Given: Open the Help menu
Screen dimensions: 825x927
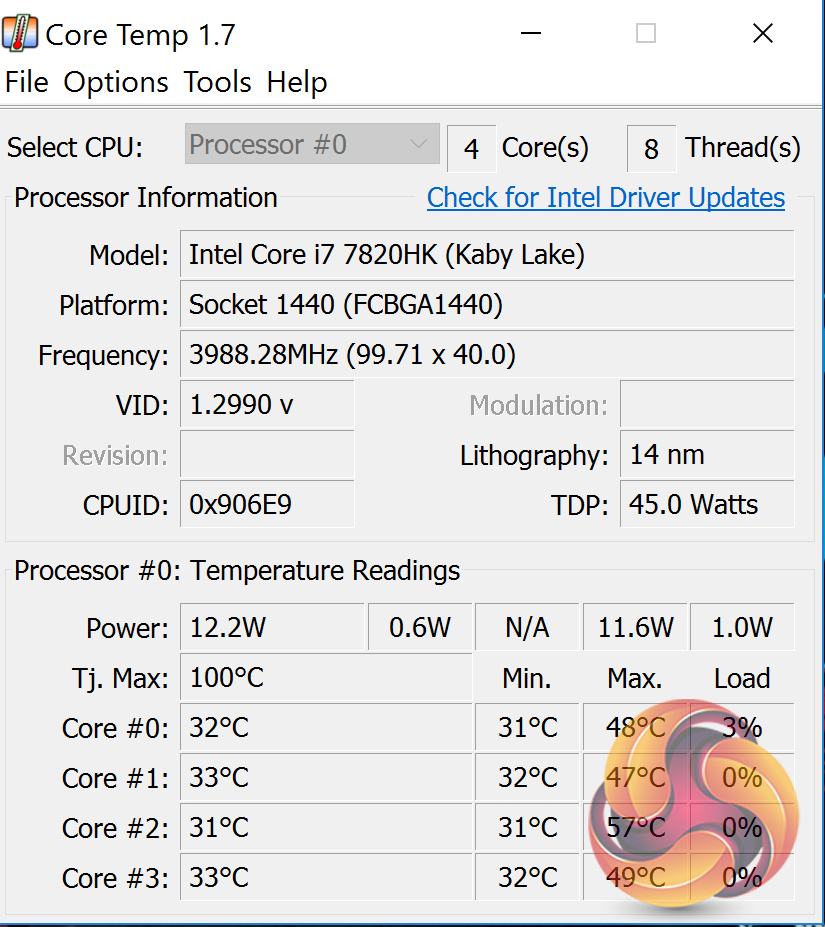Looking at the screenshot, I should click(297, 82).
